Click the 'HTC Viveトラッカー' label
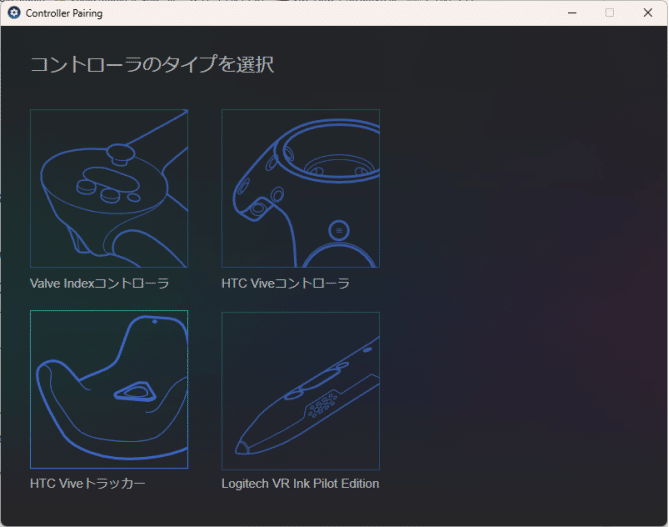The width and height of the screenshot is (669, 527). click(x=87, y=483)
